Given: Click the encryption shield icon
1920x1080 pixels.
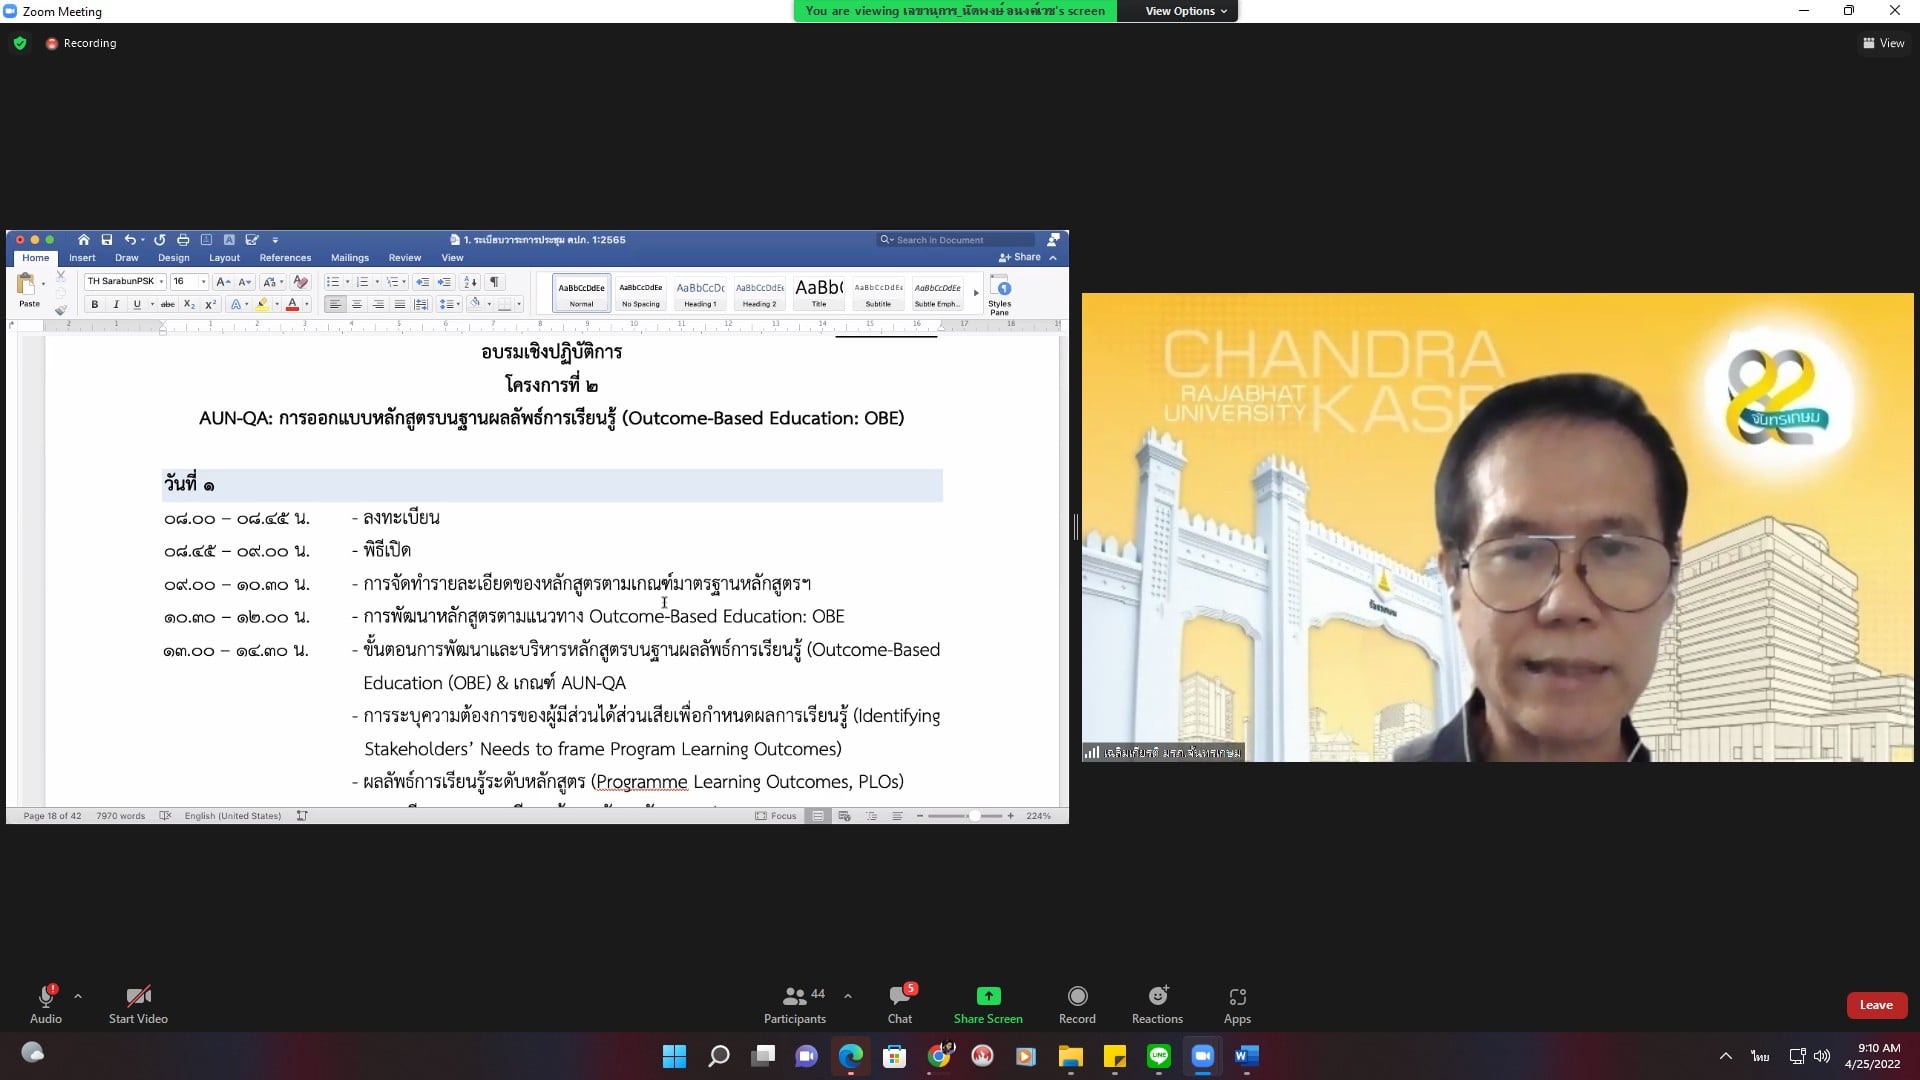Looking at the screenshot, I should (x=20, y=43).
